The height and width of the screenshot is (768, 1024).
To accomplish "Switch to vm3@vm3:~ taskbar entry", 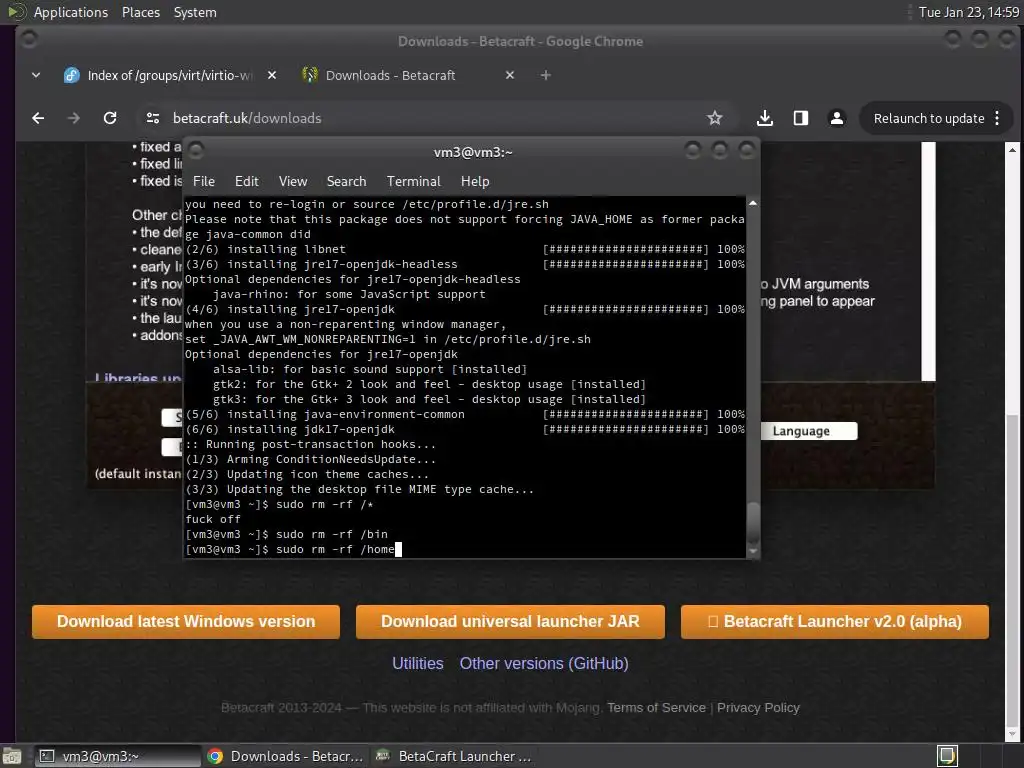I will click(x=117, y=756).
